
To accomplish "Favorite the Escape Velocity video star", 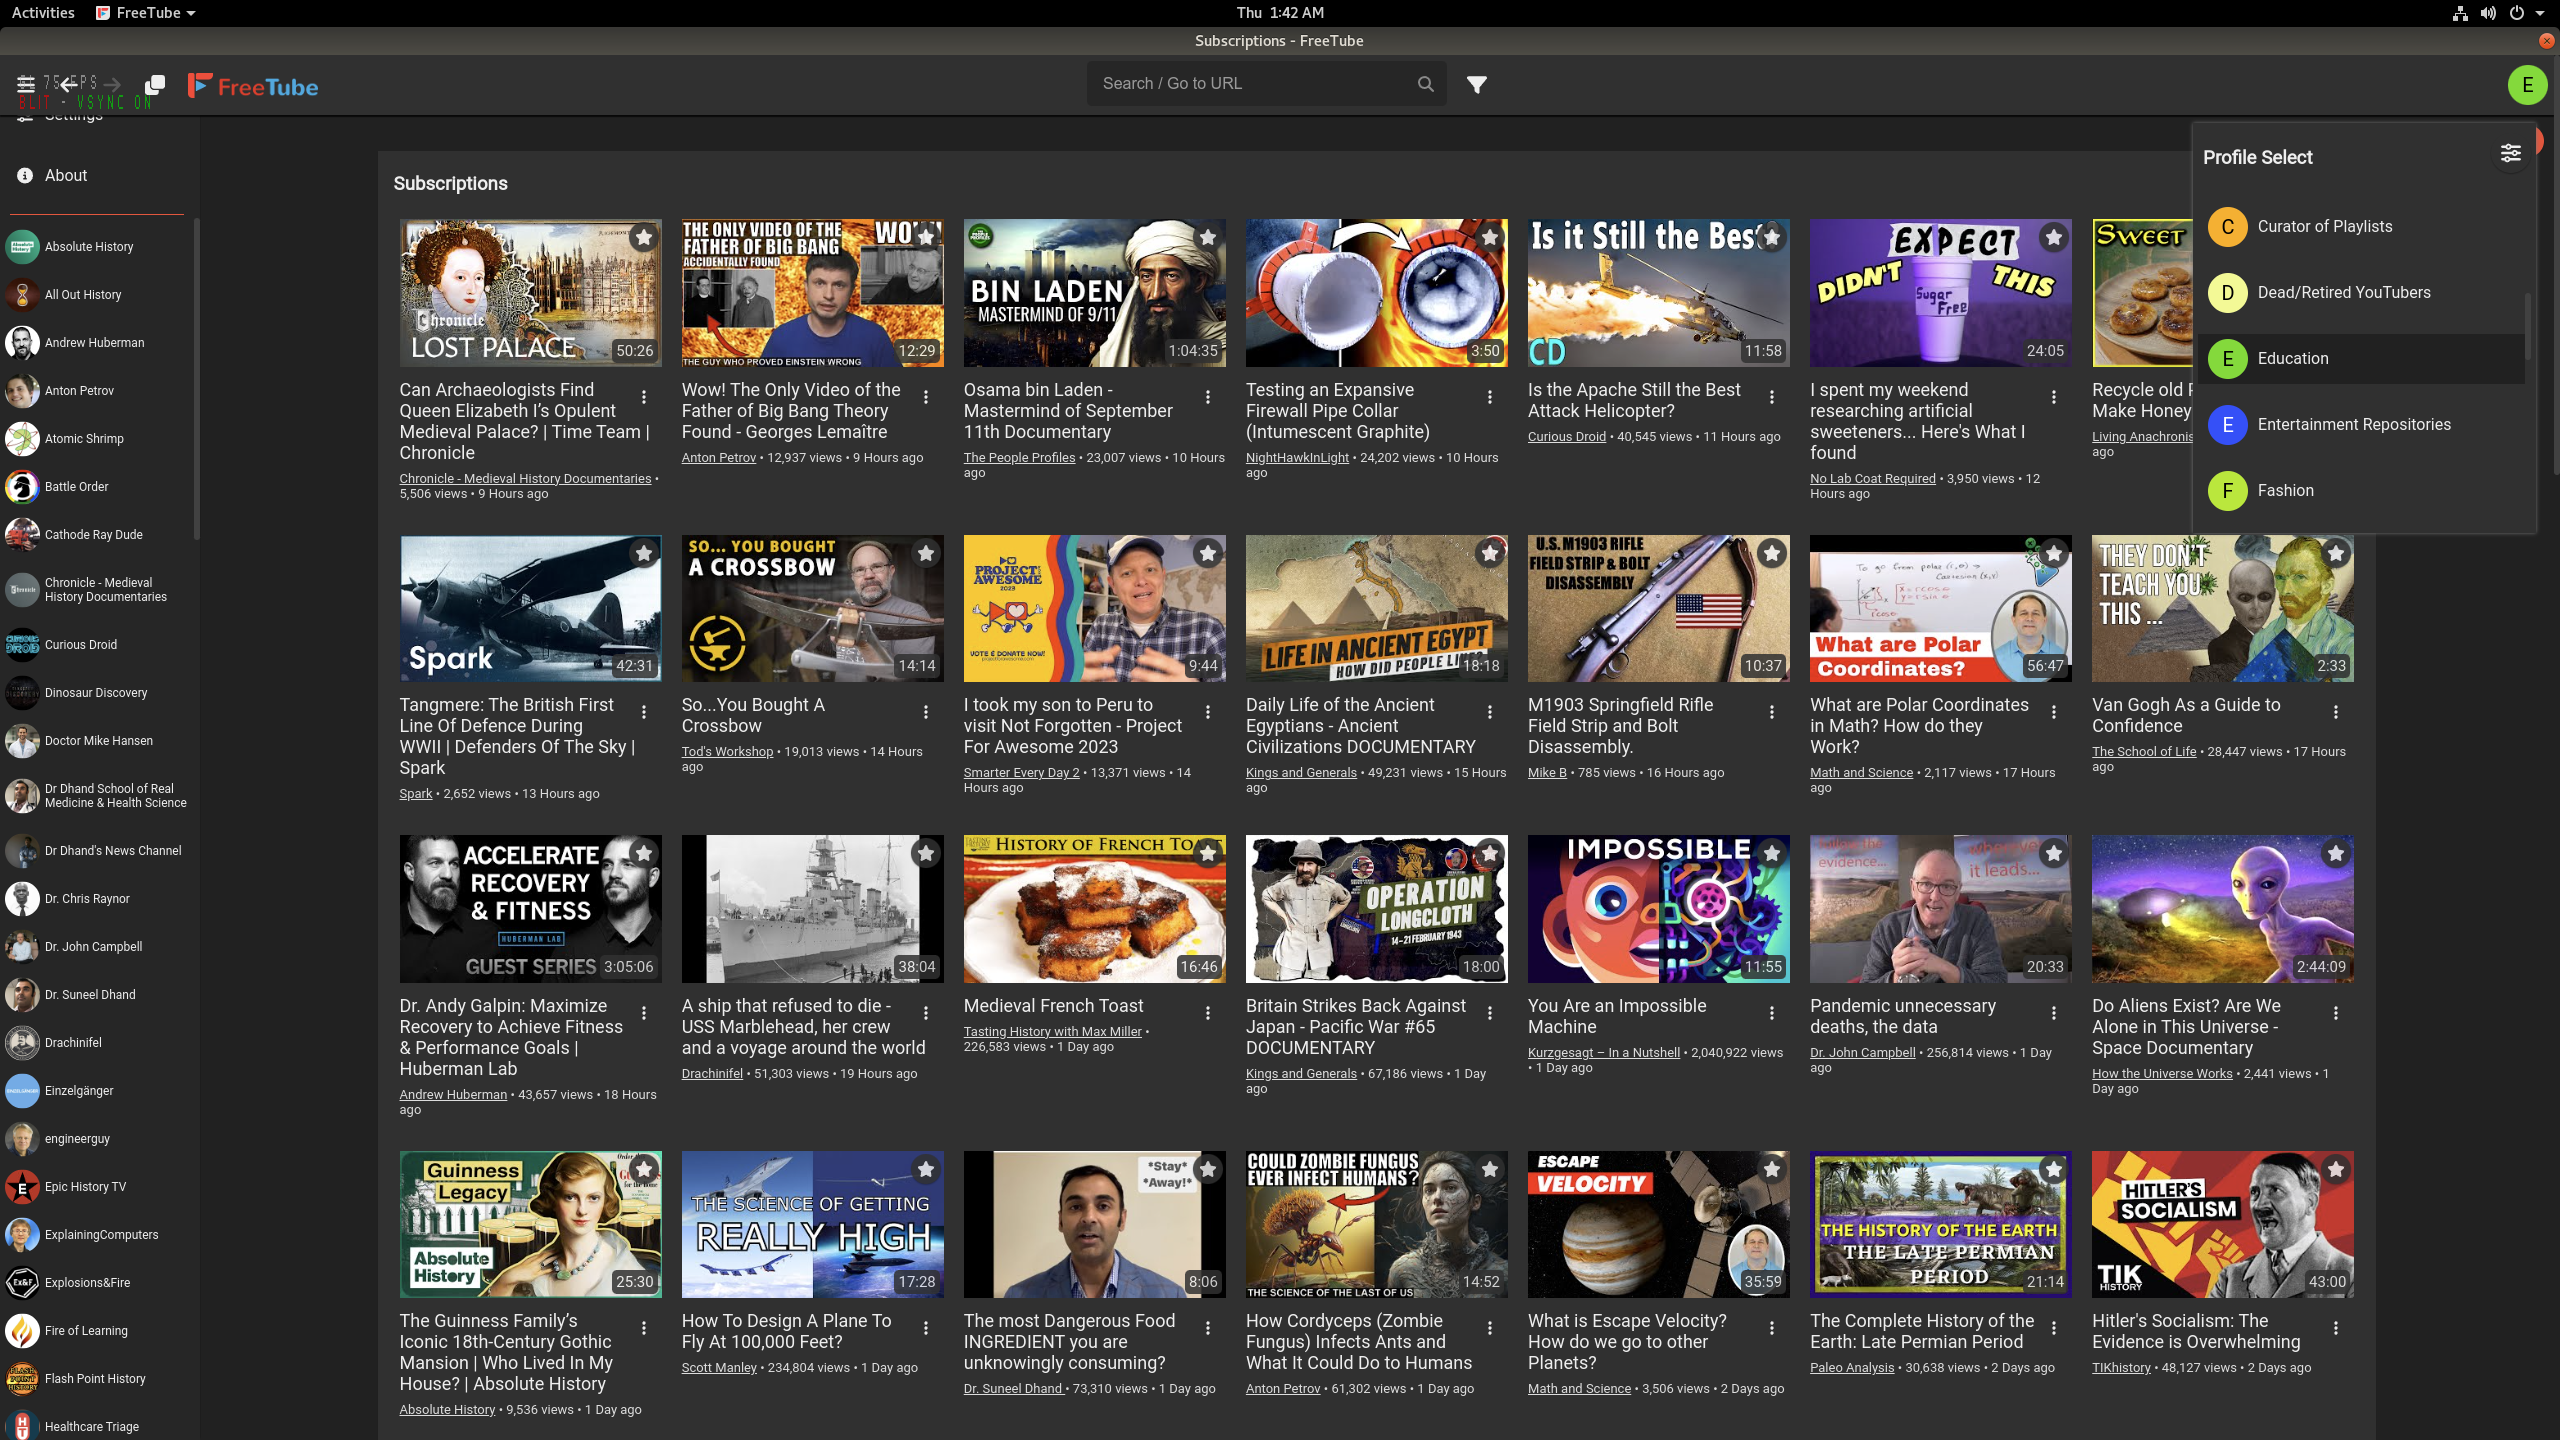I will [1772, 1169].
